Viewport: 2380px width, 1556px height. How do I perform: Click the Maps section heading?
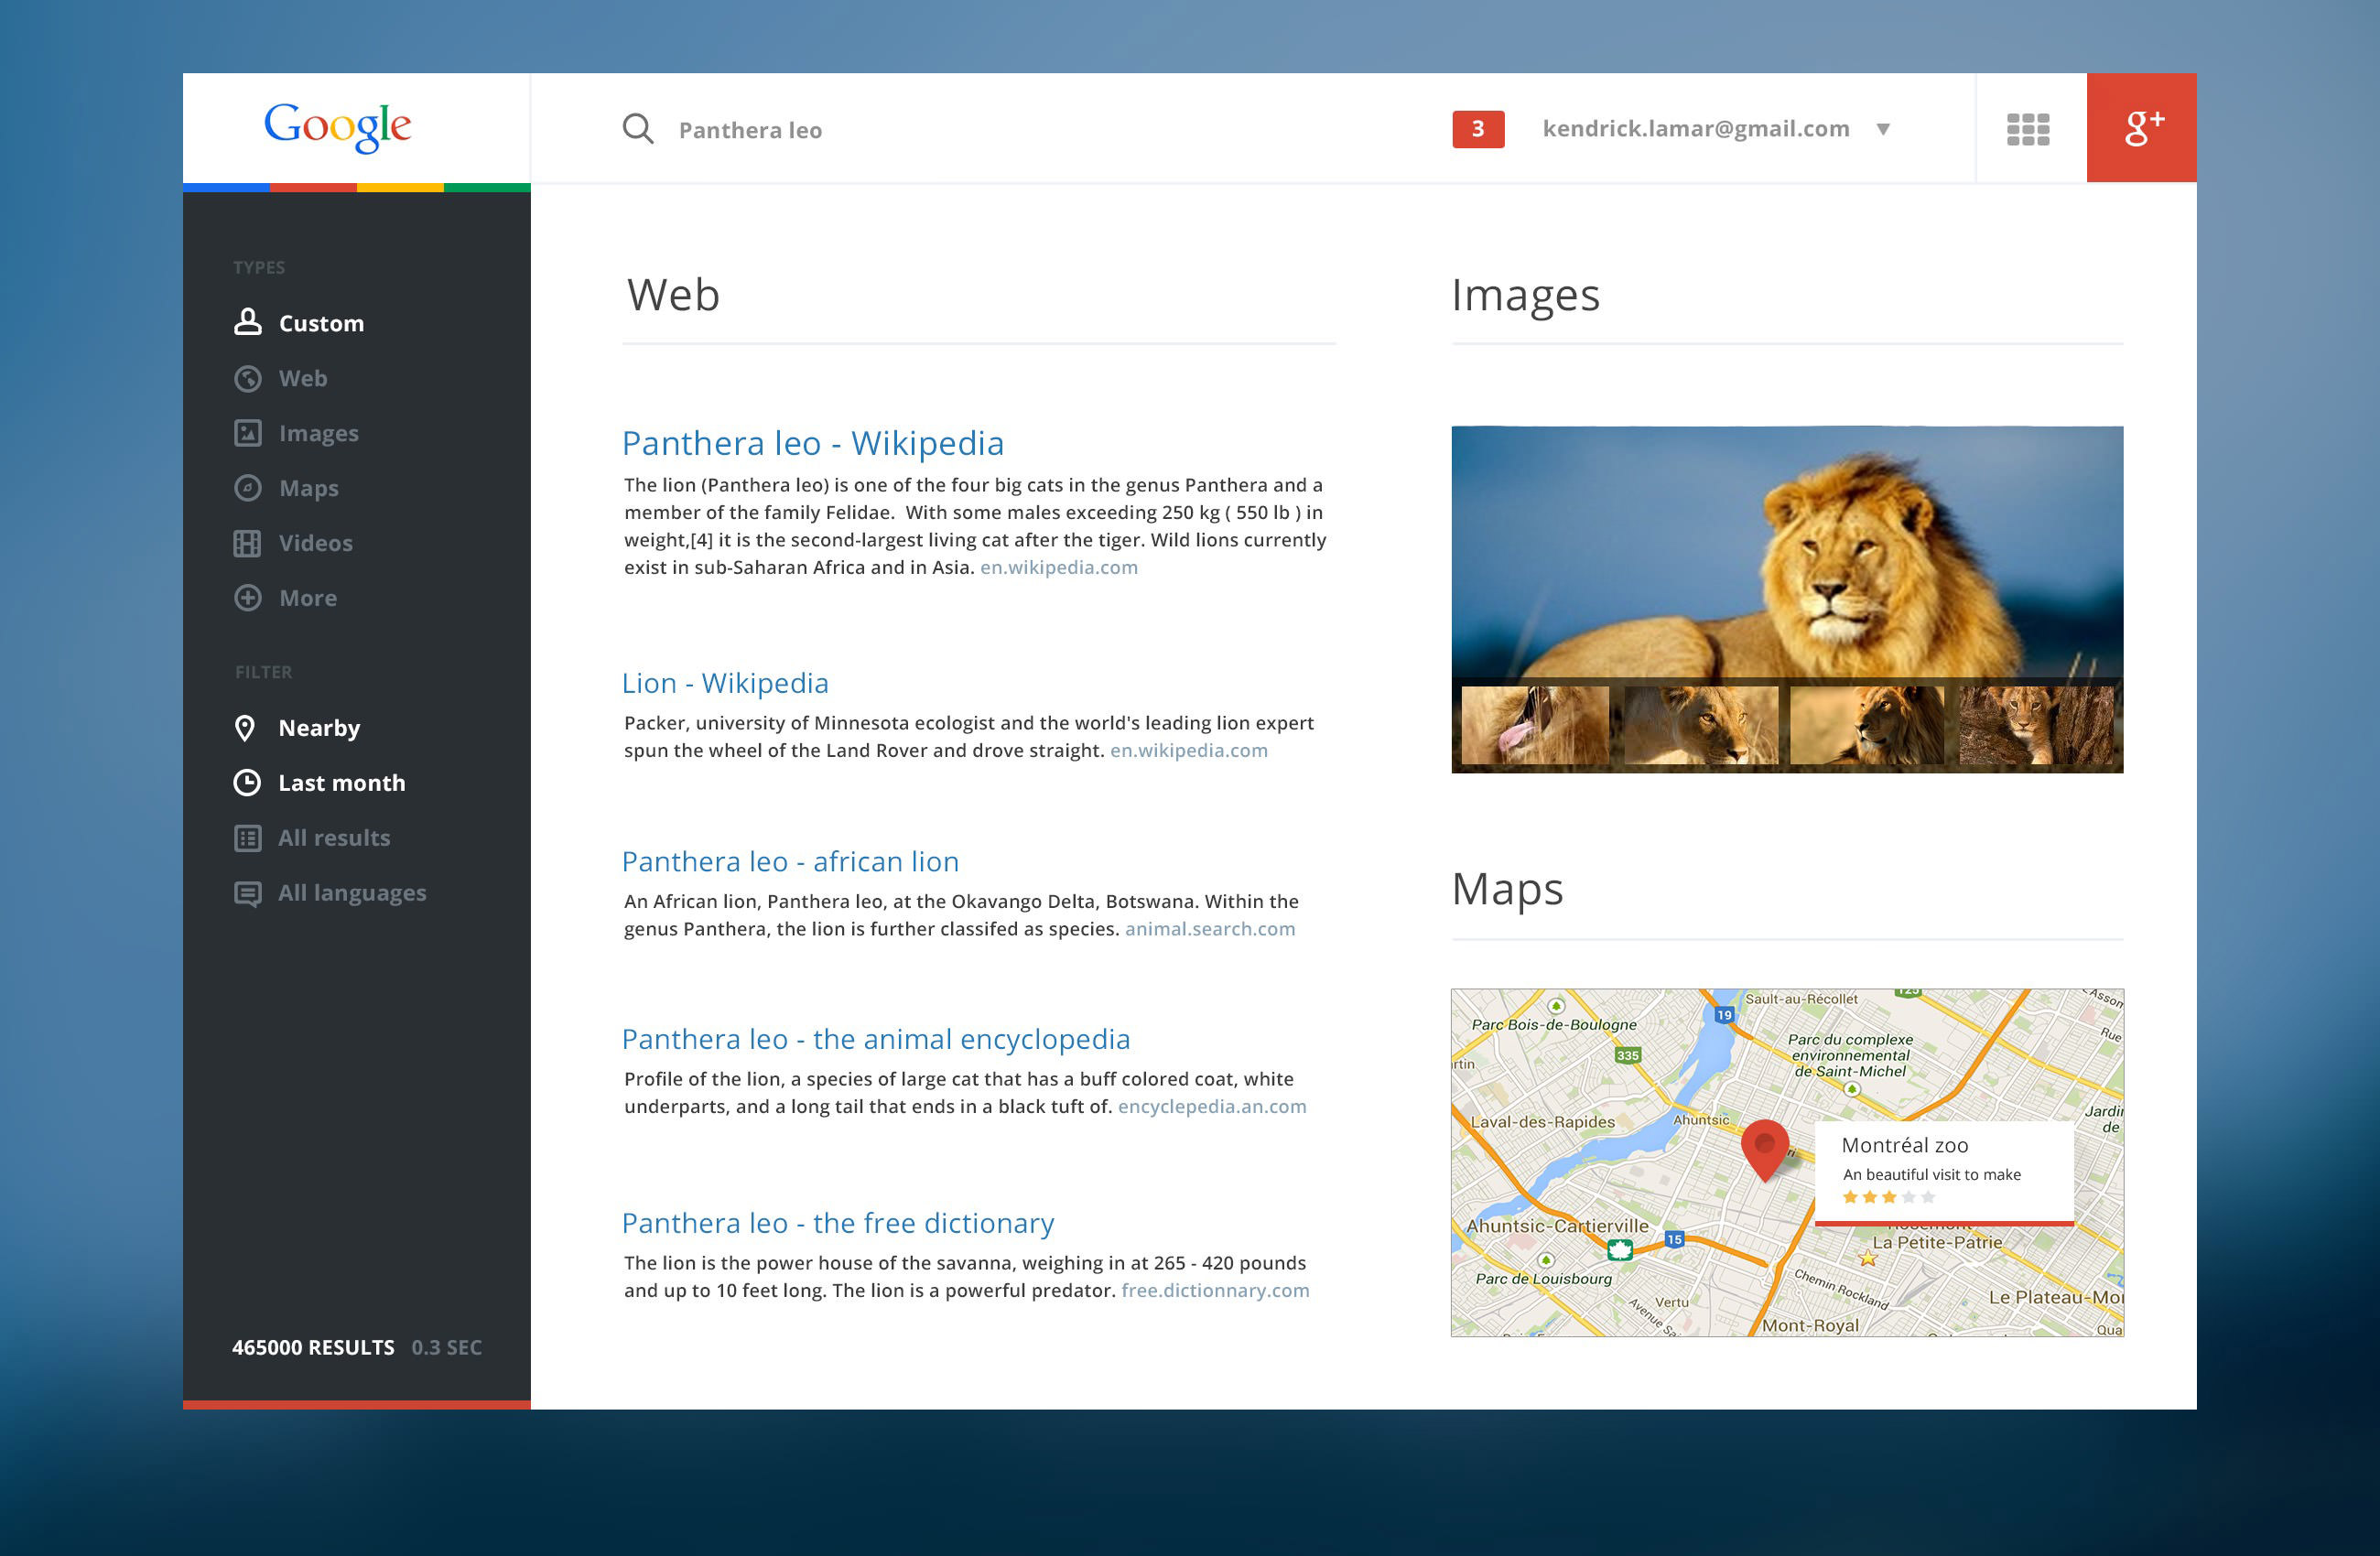click(1507, 889)
